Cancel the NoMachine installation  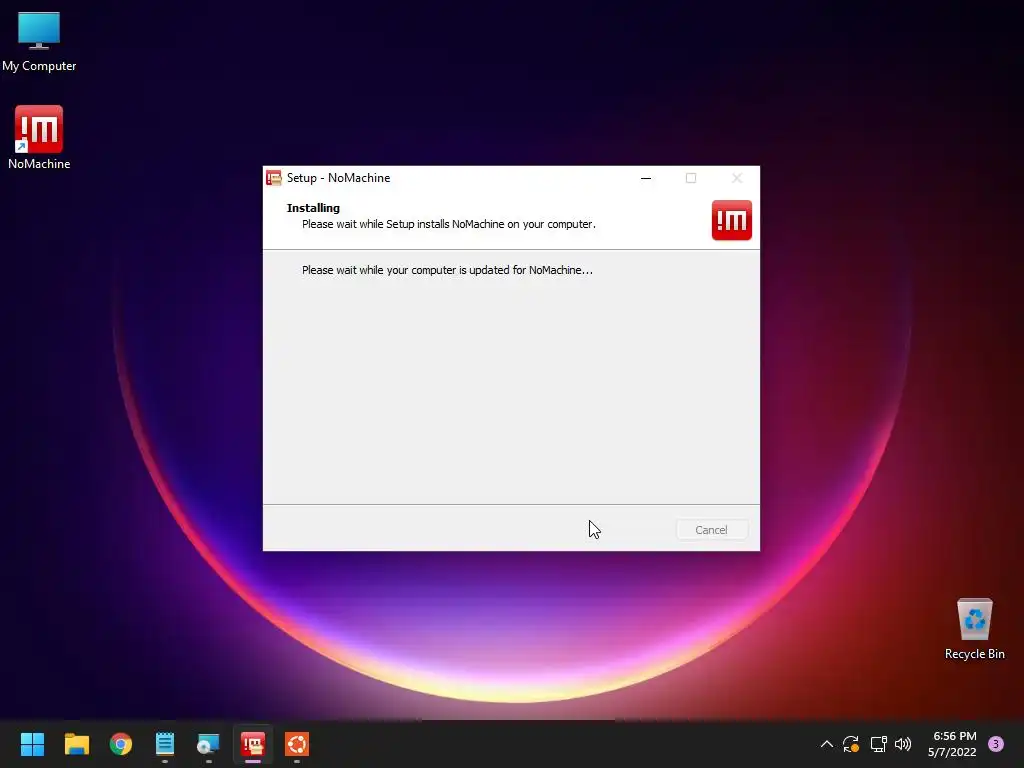(711, 530)
